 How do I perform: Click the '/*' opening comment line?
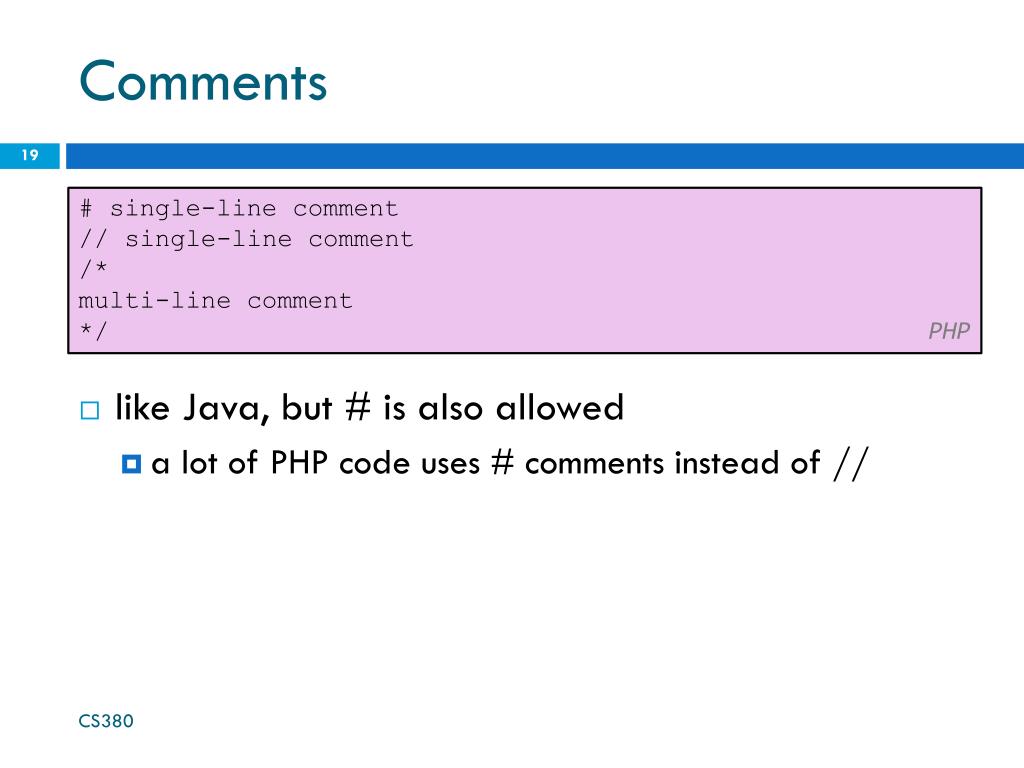point(93,268)
